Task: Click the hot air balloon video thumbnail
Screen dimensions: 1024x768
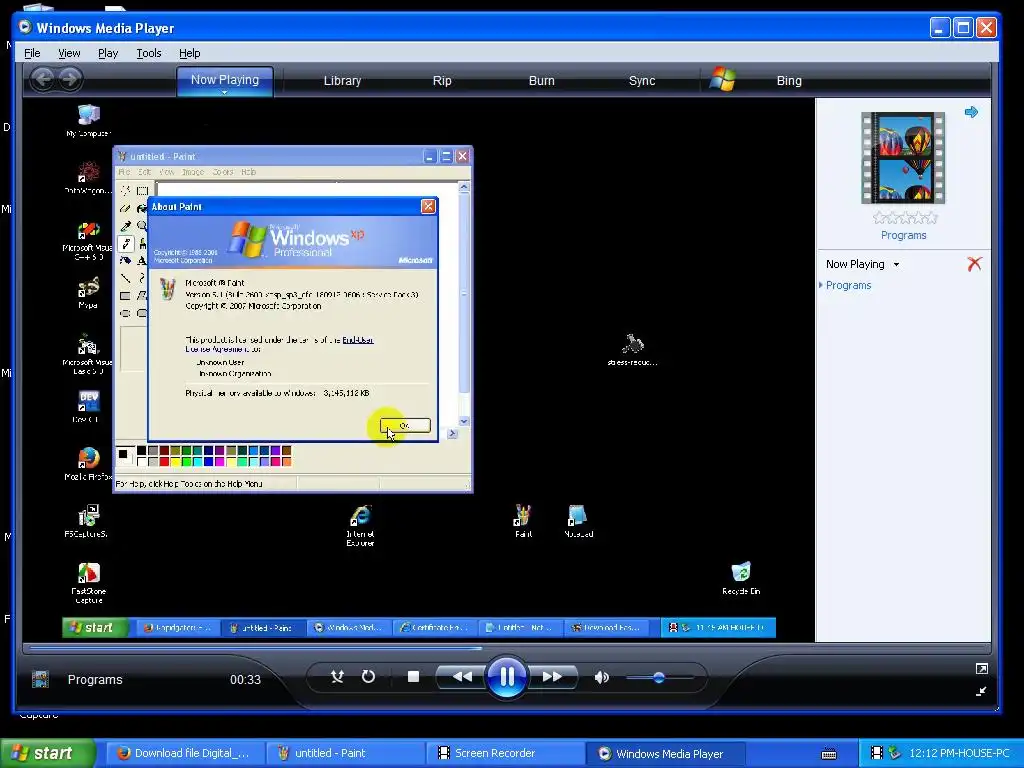Action: tap(903, 157)
